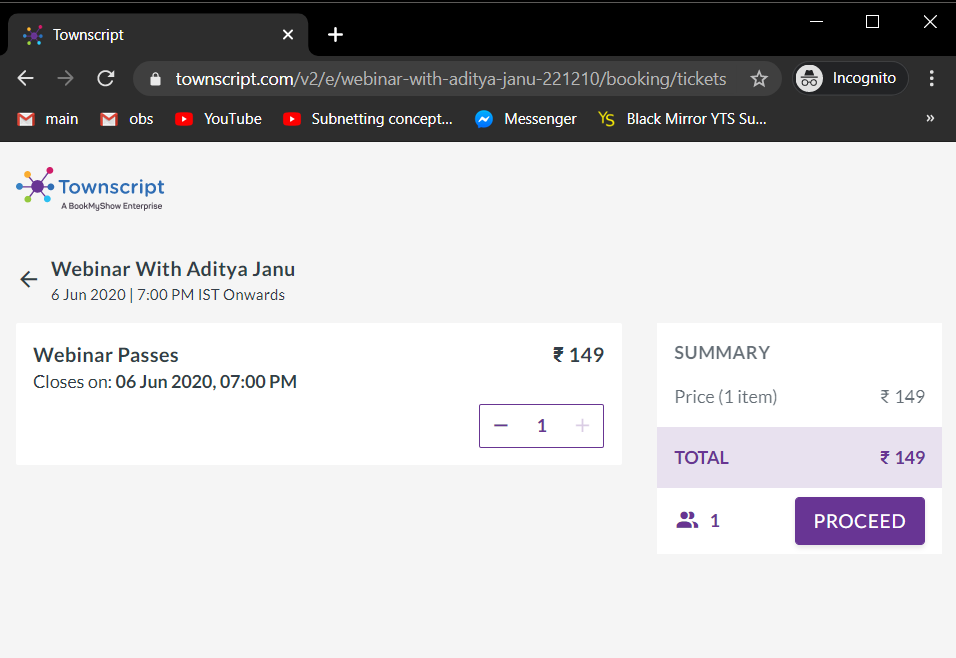Close the Townscript tab
This screenshot has height=658, width=956.
pos(288,35)
